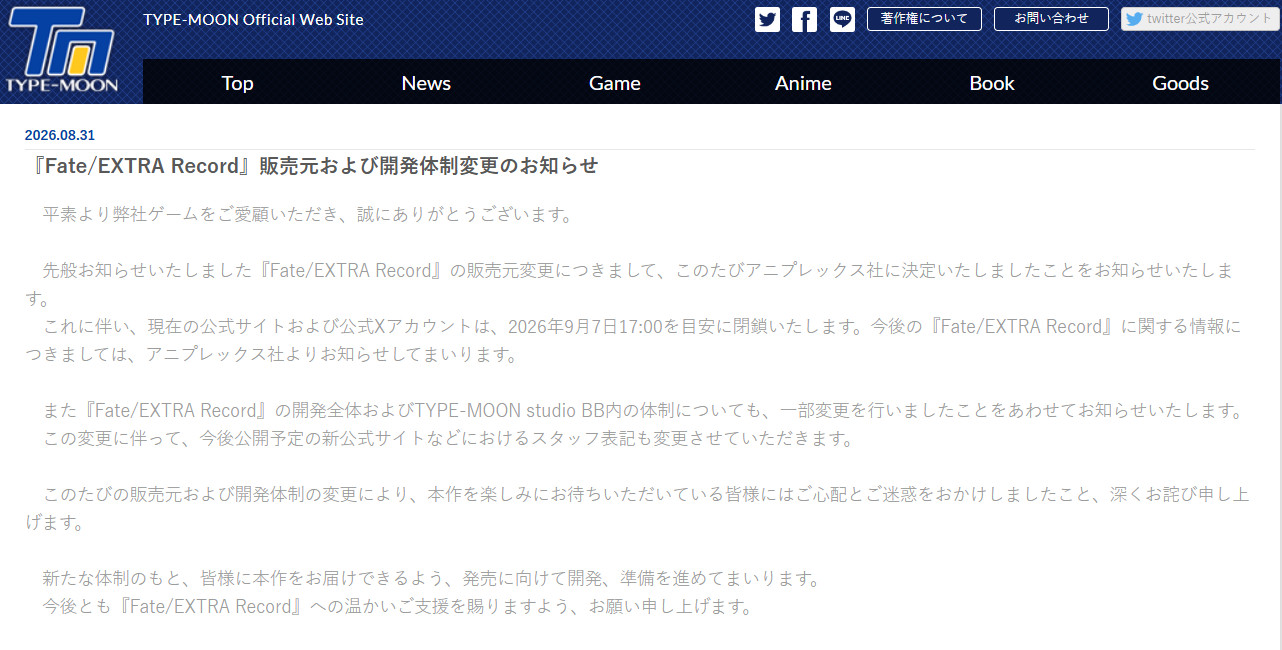The height and width of the screenshot is (650, 1282).
Task: Open the Anime menu item
Action: (803, 83)
